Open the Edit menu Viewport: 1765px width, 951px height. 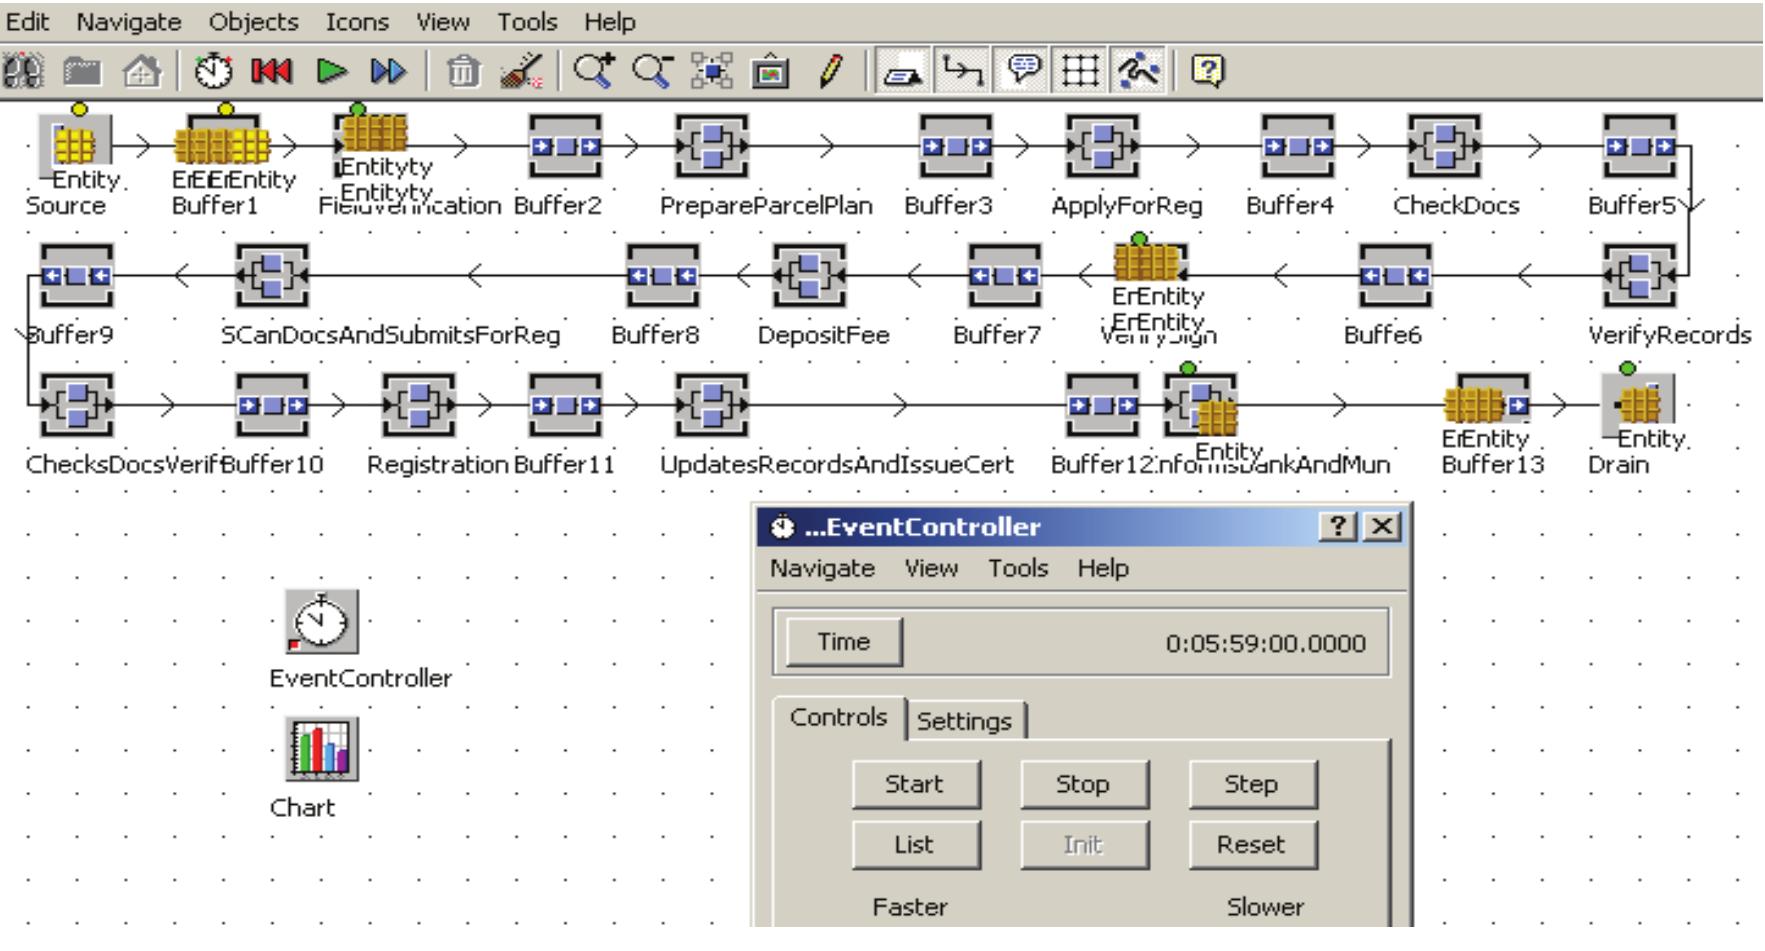(x=28, y=21)
